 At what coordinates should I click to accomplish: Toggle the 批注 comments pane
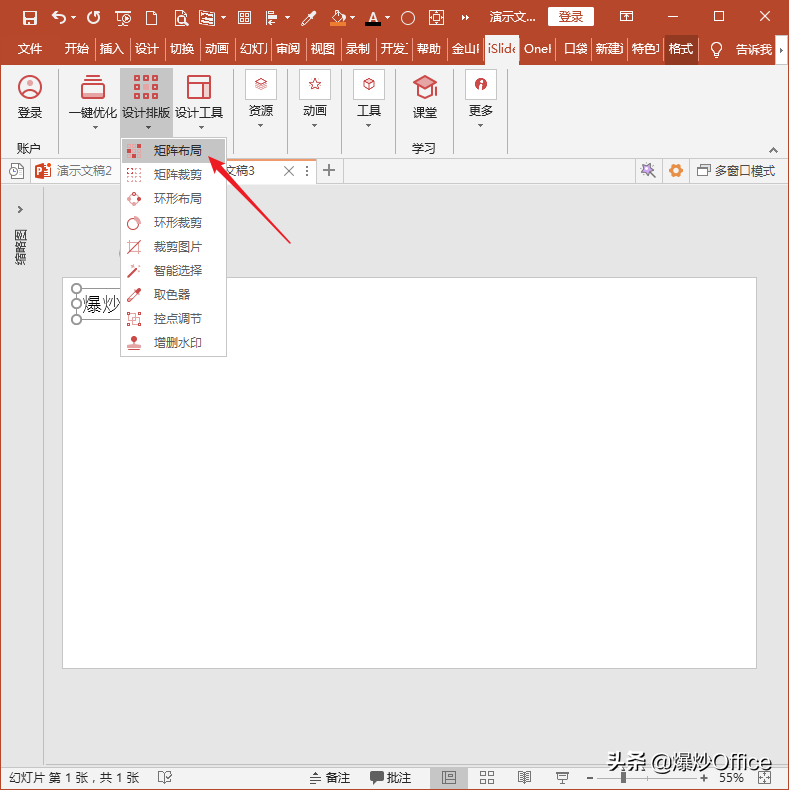click(390, 778)
